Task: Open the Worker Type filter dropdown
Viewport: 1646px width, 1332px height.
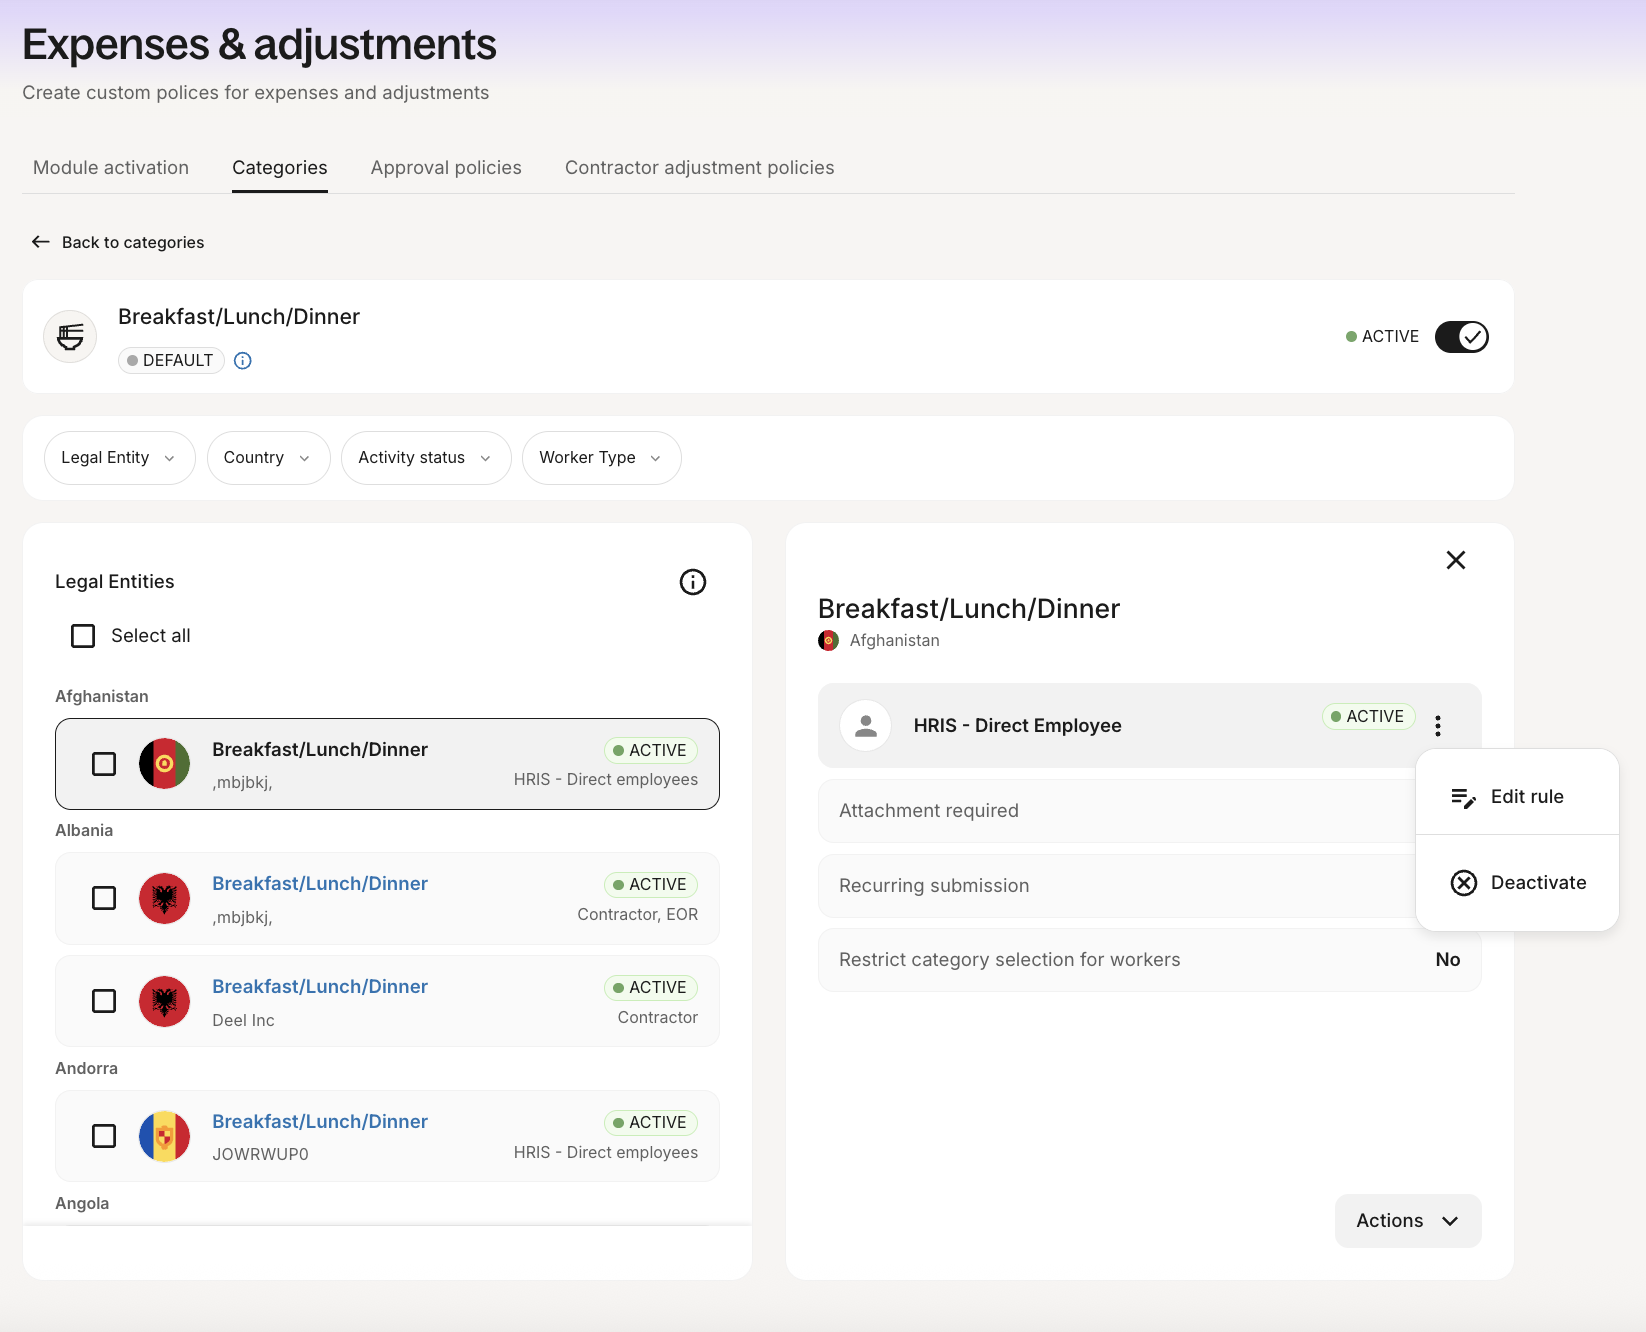Action: pyautogui.click(x=602, y=458)
